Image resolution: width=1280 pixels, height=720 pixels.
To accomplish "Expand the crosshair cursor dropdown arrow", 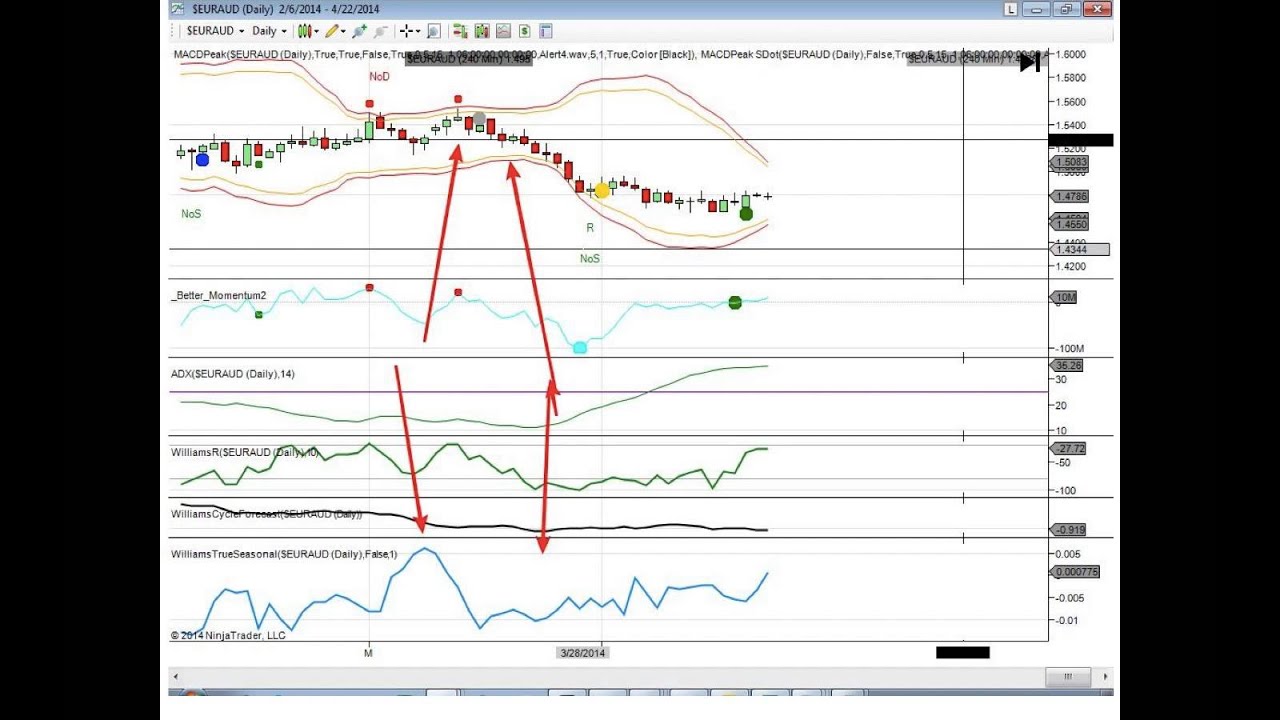I will tap(419, 31).
